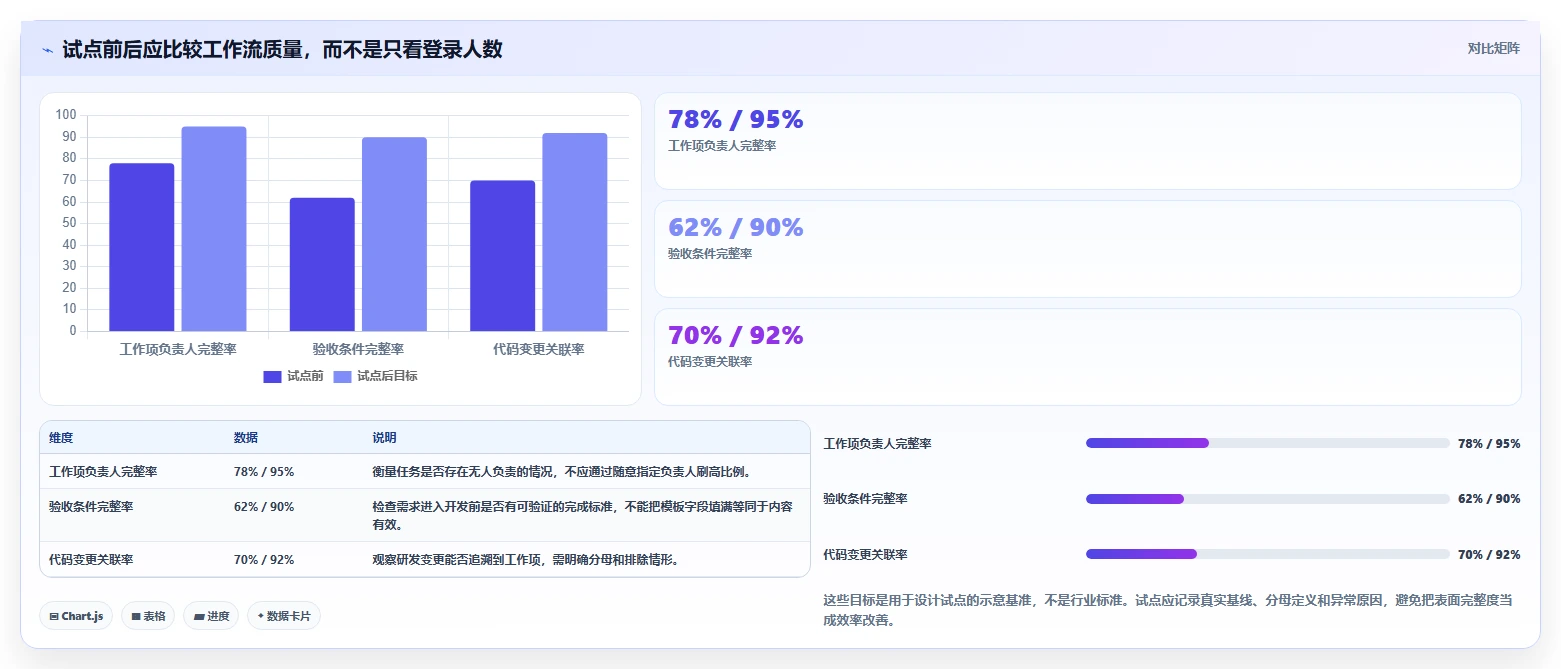This screenshot has width=1561, height=669.
Task: Click the 数据卡片 chip below the table
Action: tap(284, 616)
